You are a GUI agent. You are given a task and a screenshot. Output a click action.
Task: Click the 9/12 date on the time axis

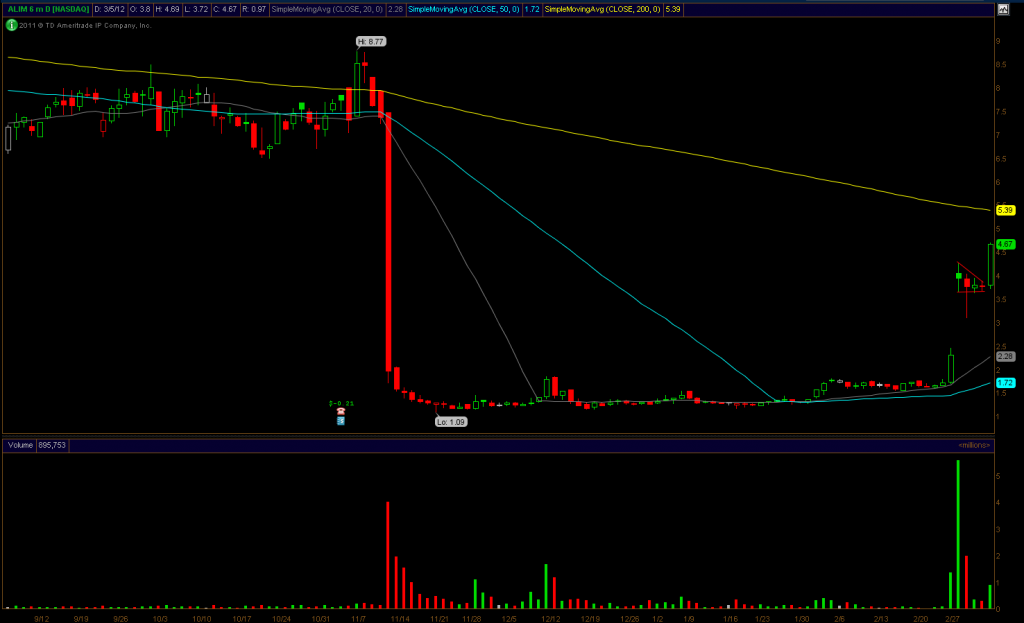point(42,618)
